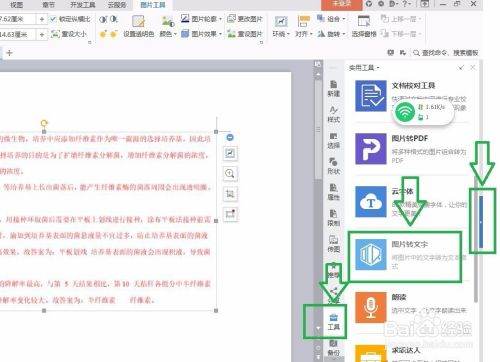This screenshot has height=362, width=500.
Task: Click the 更改图片 button
Action: [245, 19]
